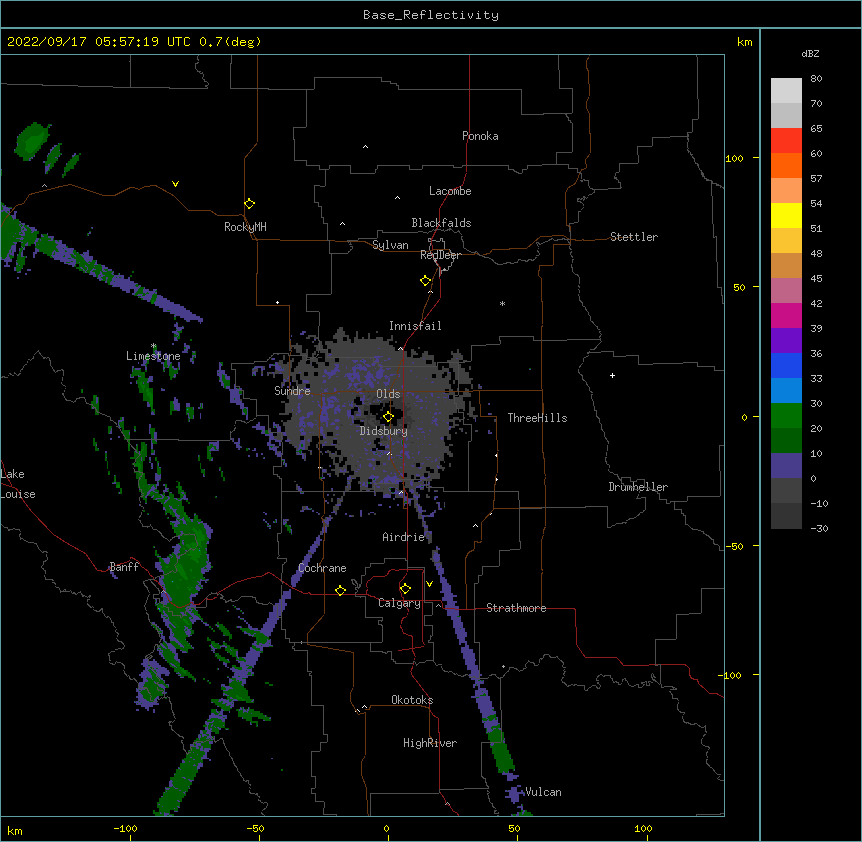The image size is (862, 842).
Task: Select the Blackfalds label on the map
Action: (441, 223)
